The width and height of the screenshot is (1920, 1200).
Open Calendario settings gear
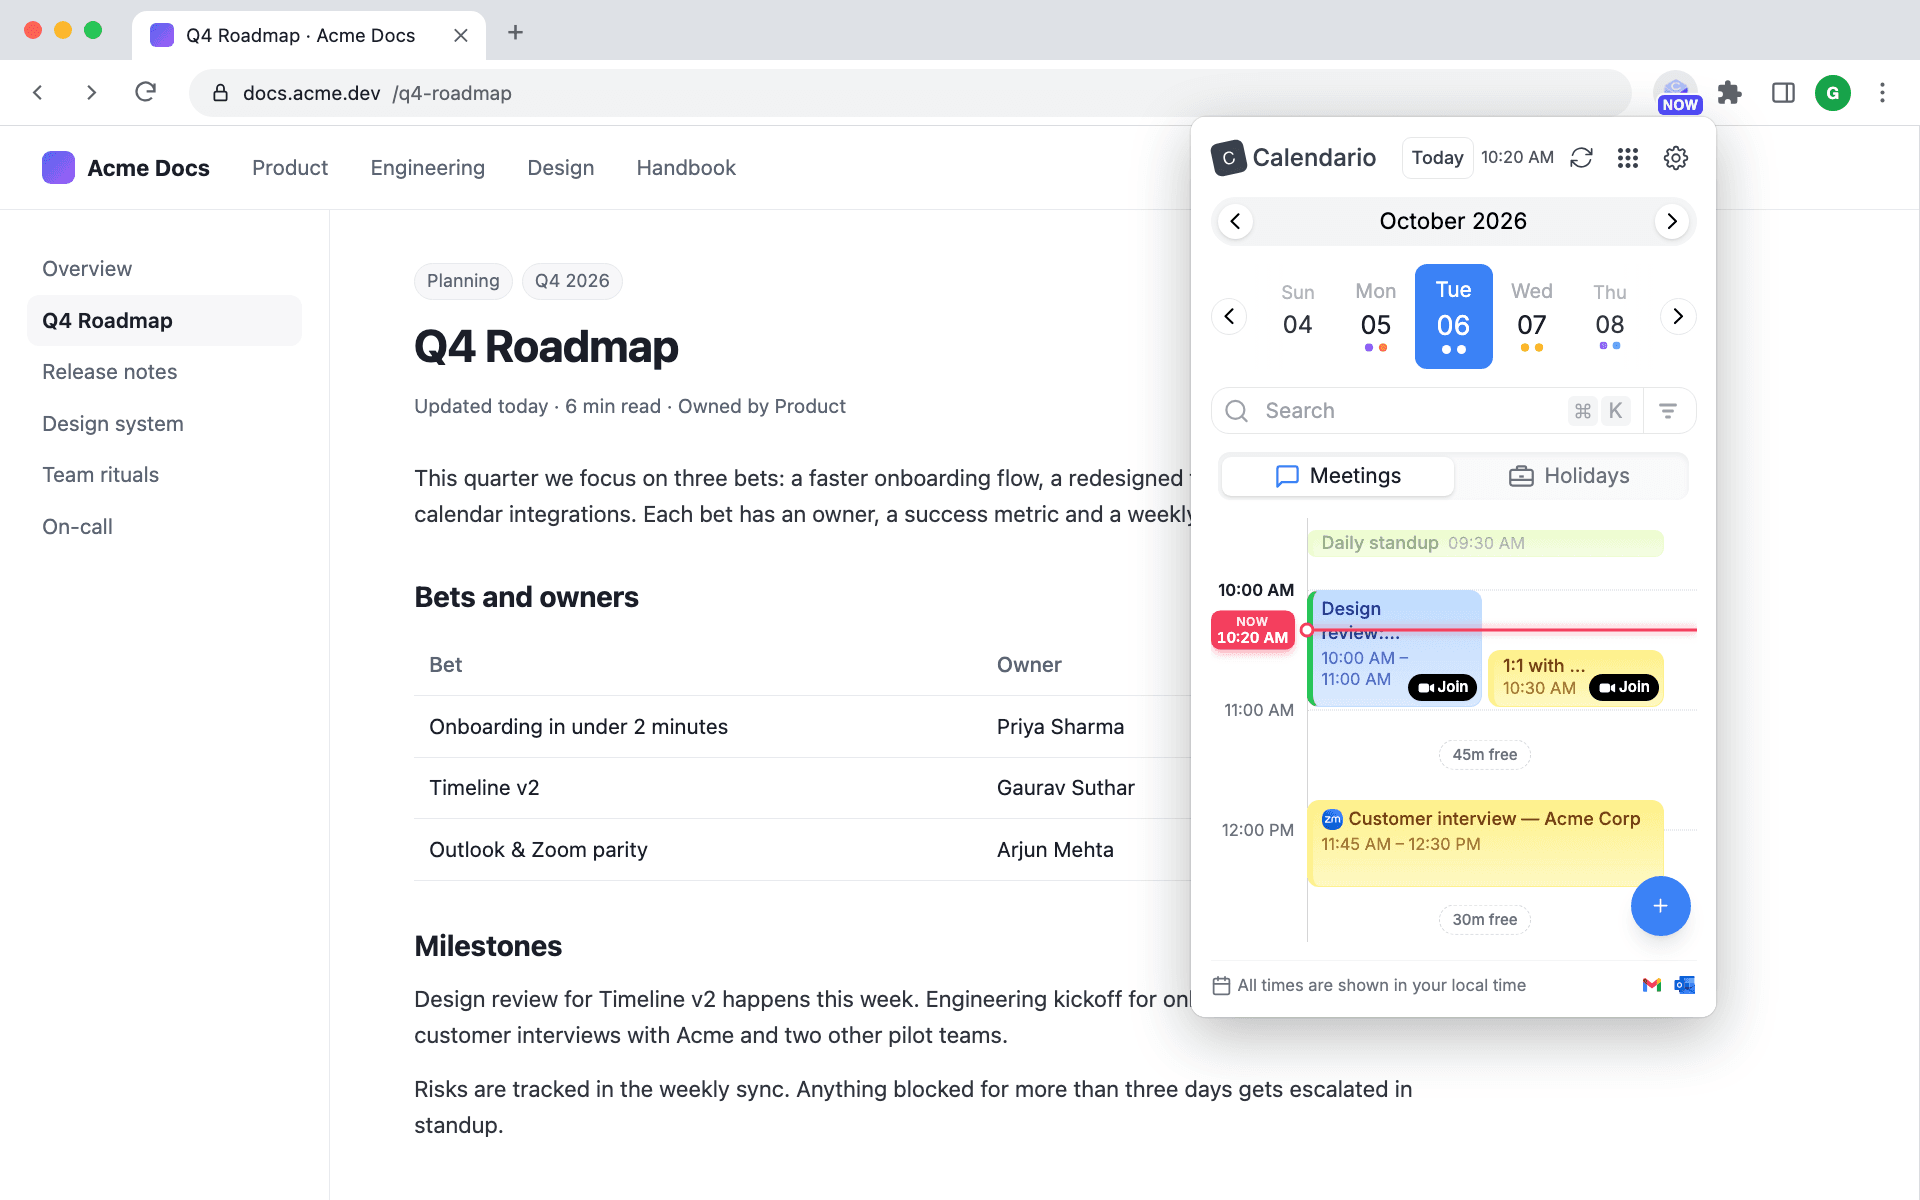coord(1676,158)
